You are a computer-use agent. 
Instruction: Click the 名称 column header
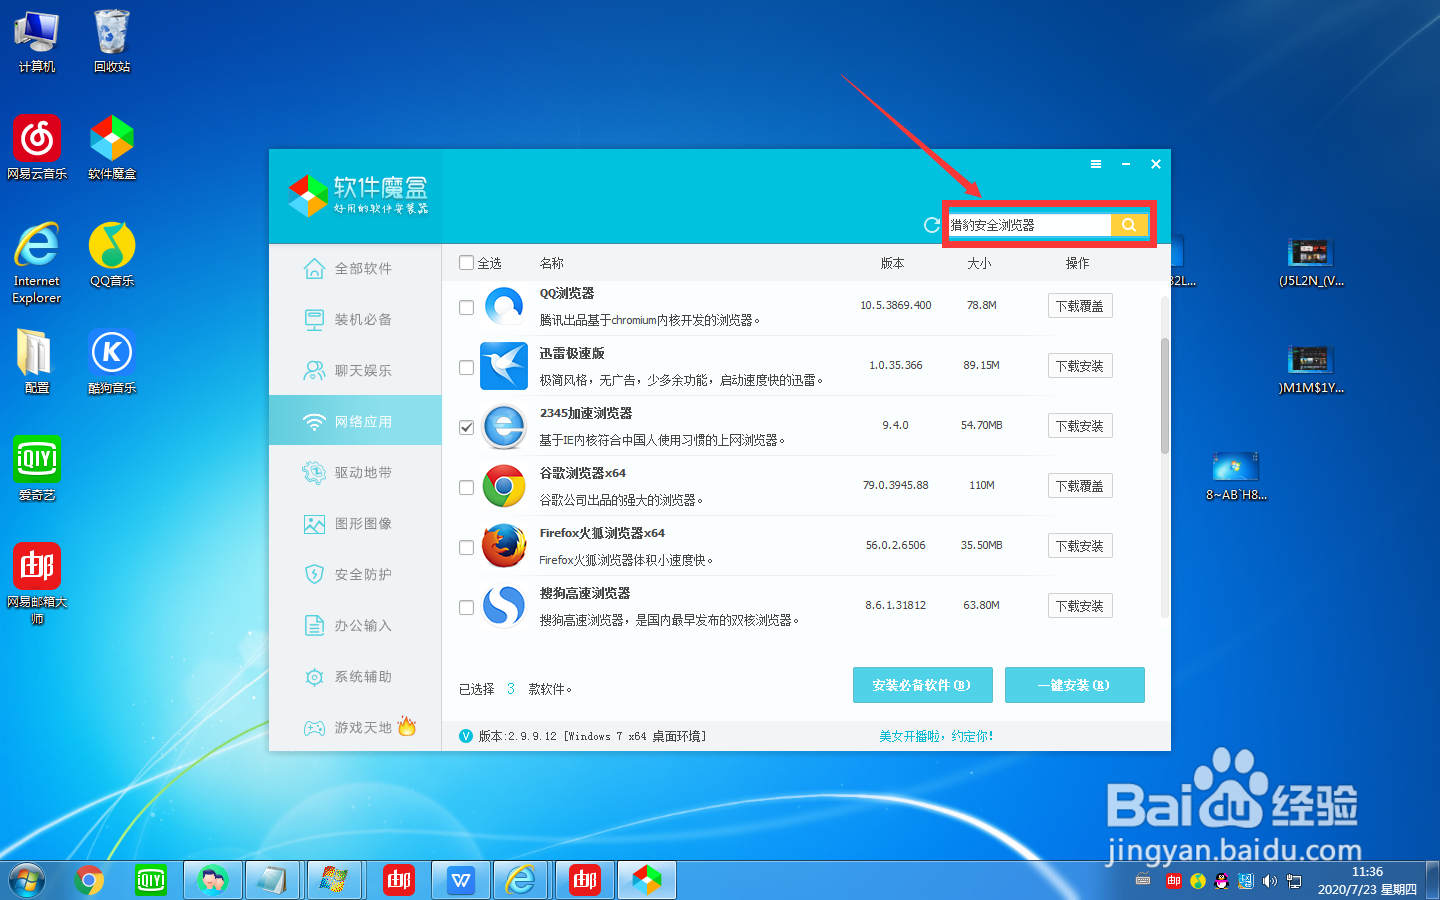[552, 263]
